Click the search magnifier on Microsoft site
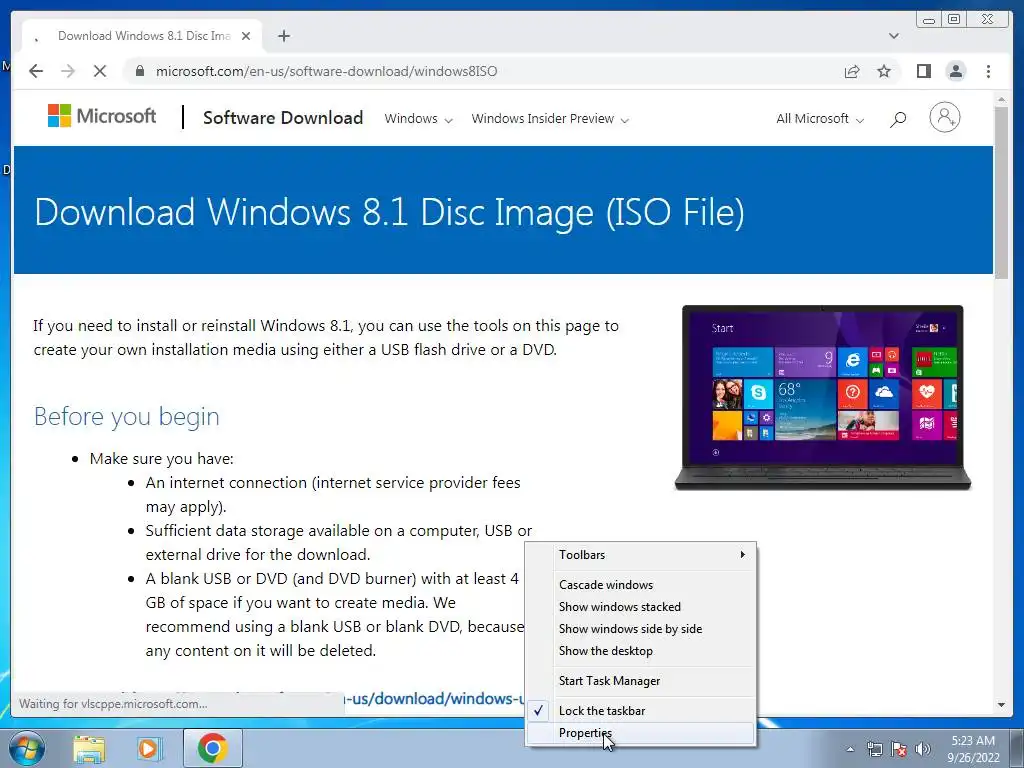 (x=898, y=119)
